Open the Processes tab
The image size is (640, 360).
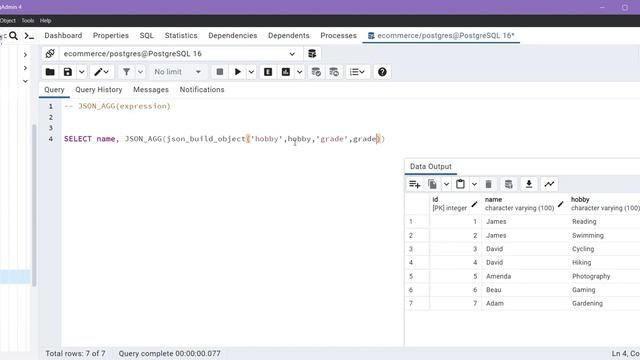click(x=338, y=36)
